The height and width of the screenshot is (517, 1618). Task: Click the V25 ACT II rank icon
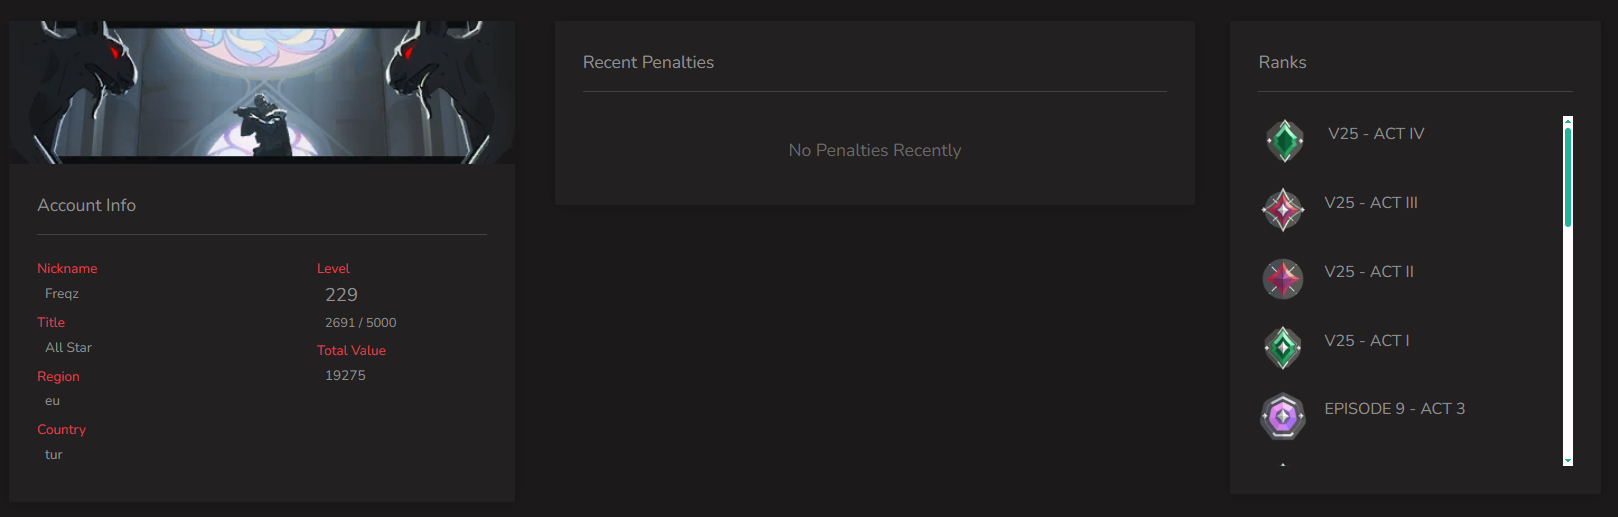pos(1283,279)
